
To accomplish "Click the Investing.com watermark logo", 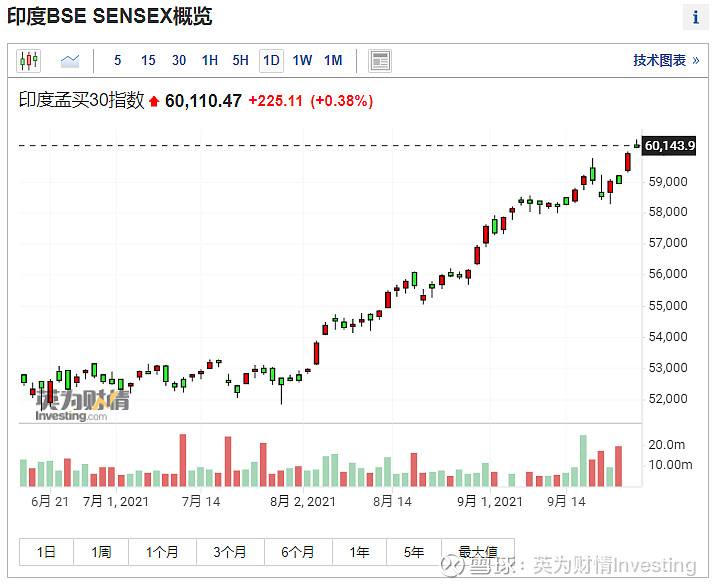I will pyautogui.click(x=81, y=405).
